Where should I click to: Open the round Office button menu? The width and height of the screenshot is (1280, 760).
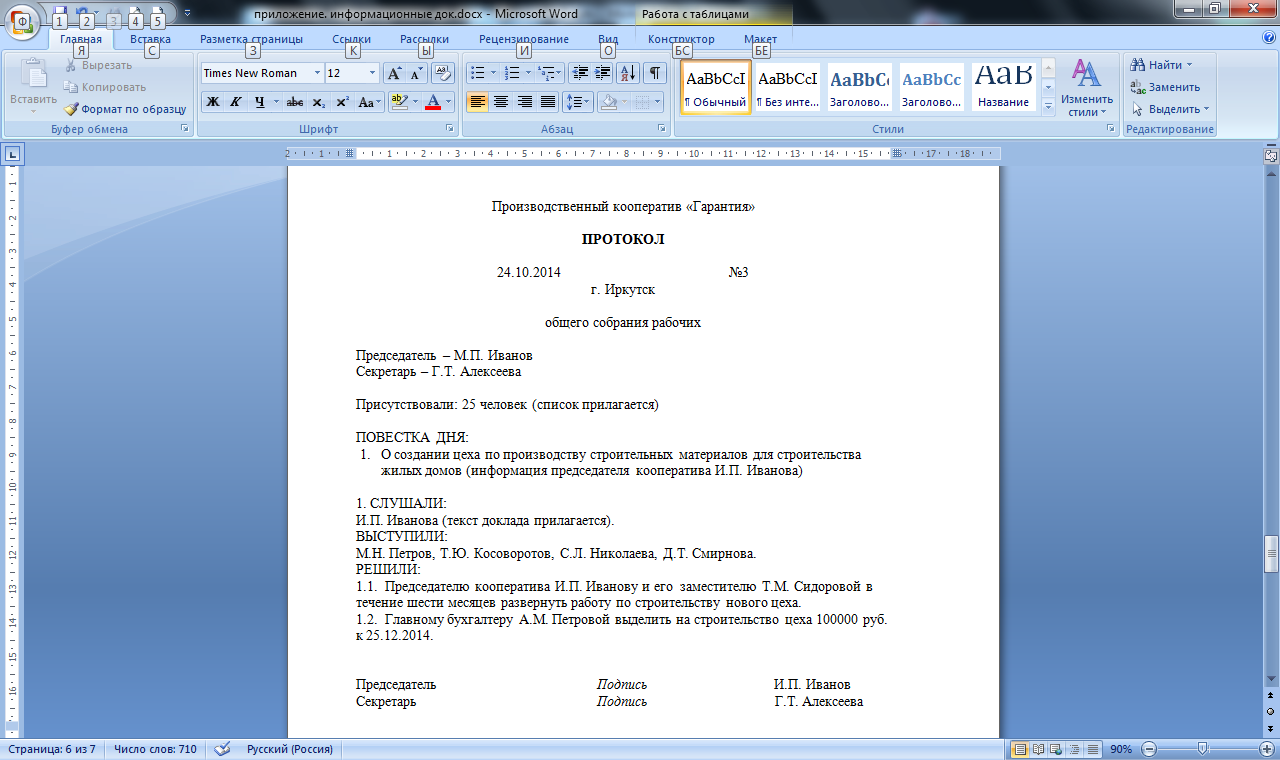pyautogui.click(x=21, y=21)
